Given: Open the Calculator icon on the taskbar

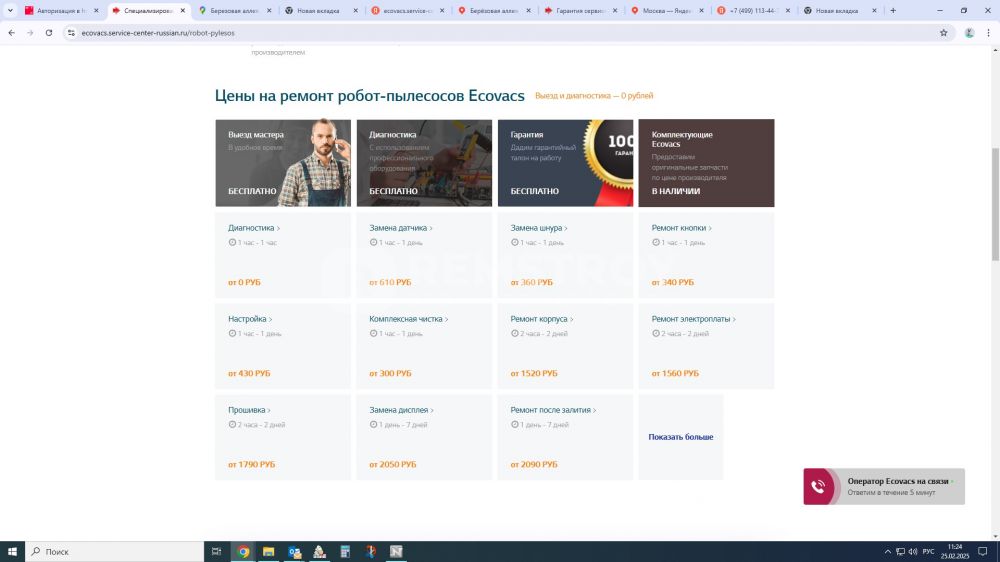Looking at the screenshot, I should [x=345, y=551].
